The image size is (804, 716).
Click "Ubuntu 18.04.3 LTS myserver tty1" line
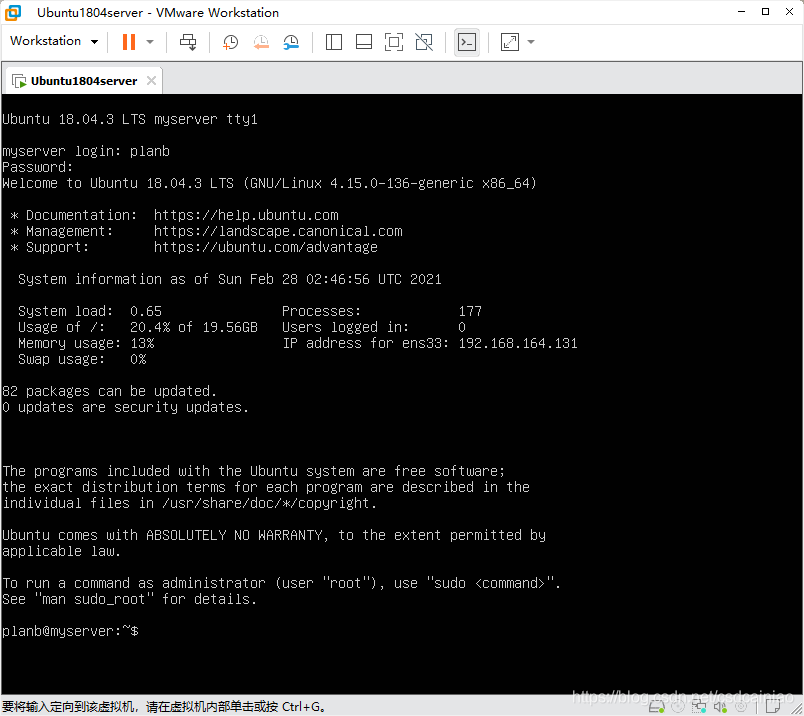coord(130,119)
